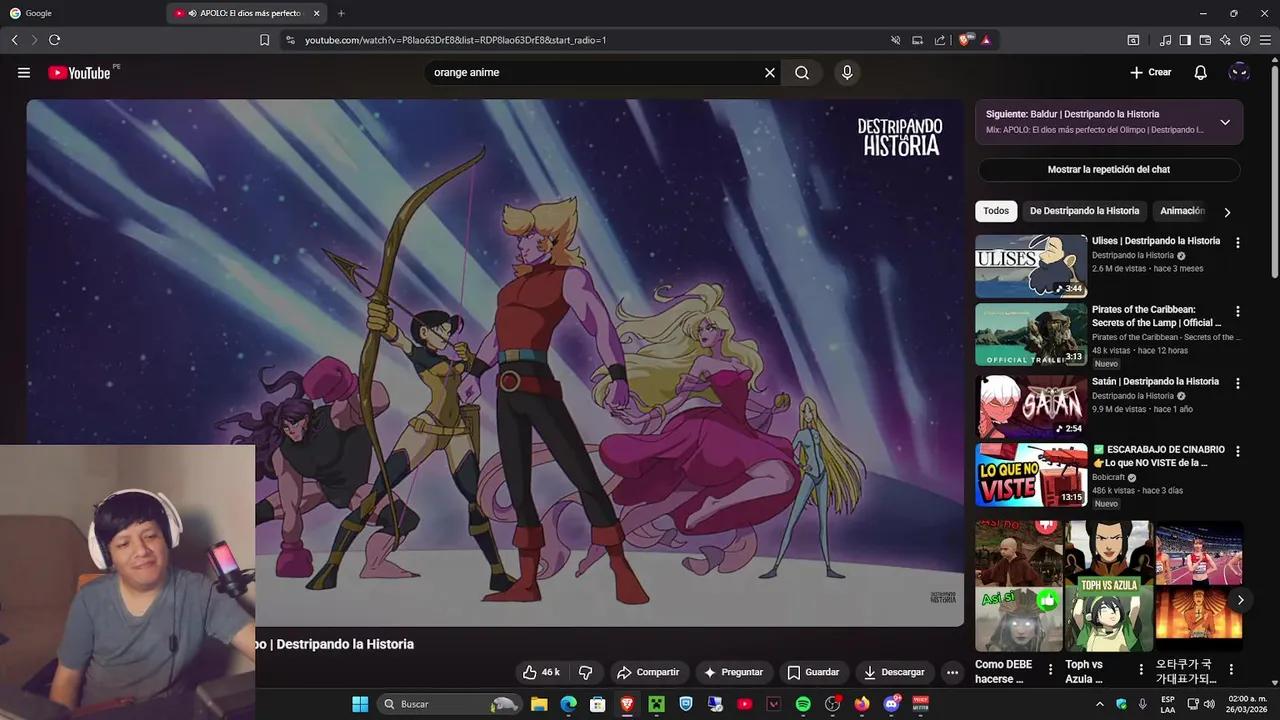Run search with the magnifier button
Screen dimensions: 1280x720
click(x=802, y=72)
